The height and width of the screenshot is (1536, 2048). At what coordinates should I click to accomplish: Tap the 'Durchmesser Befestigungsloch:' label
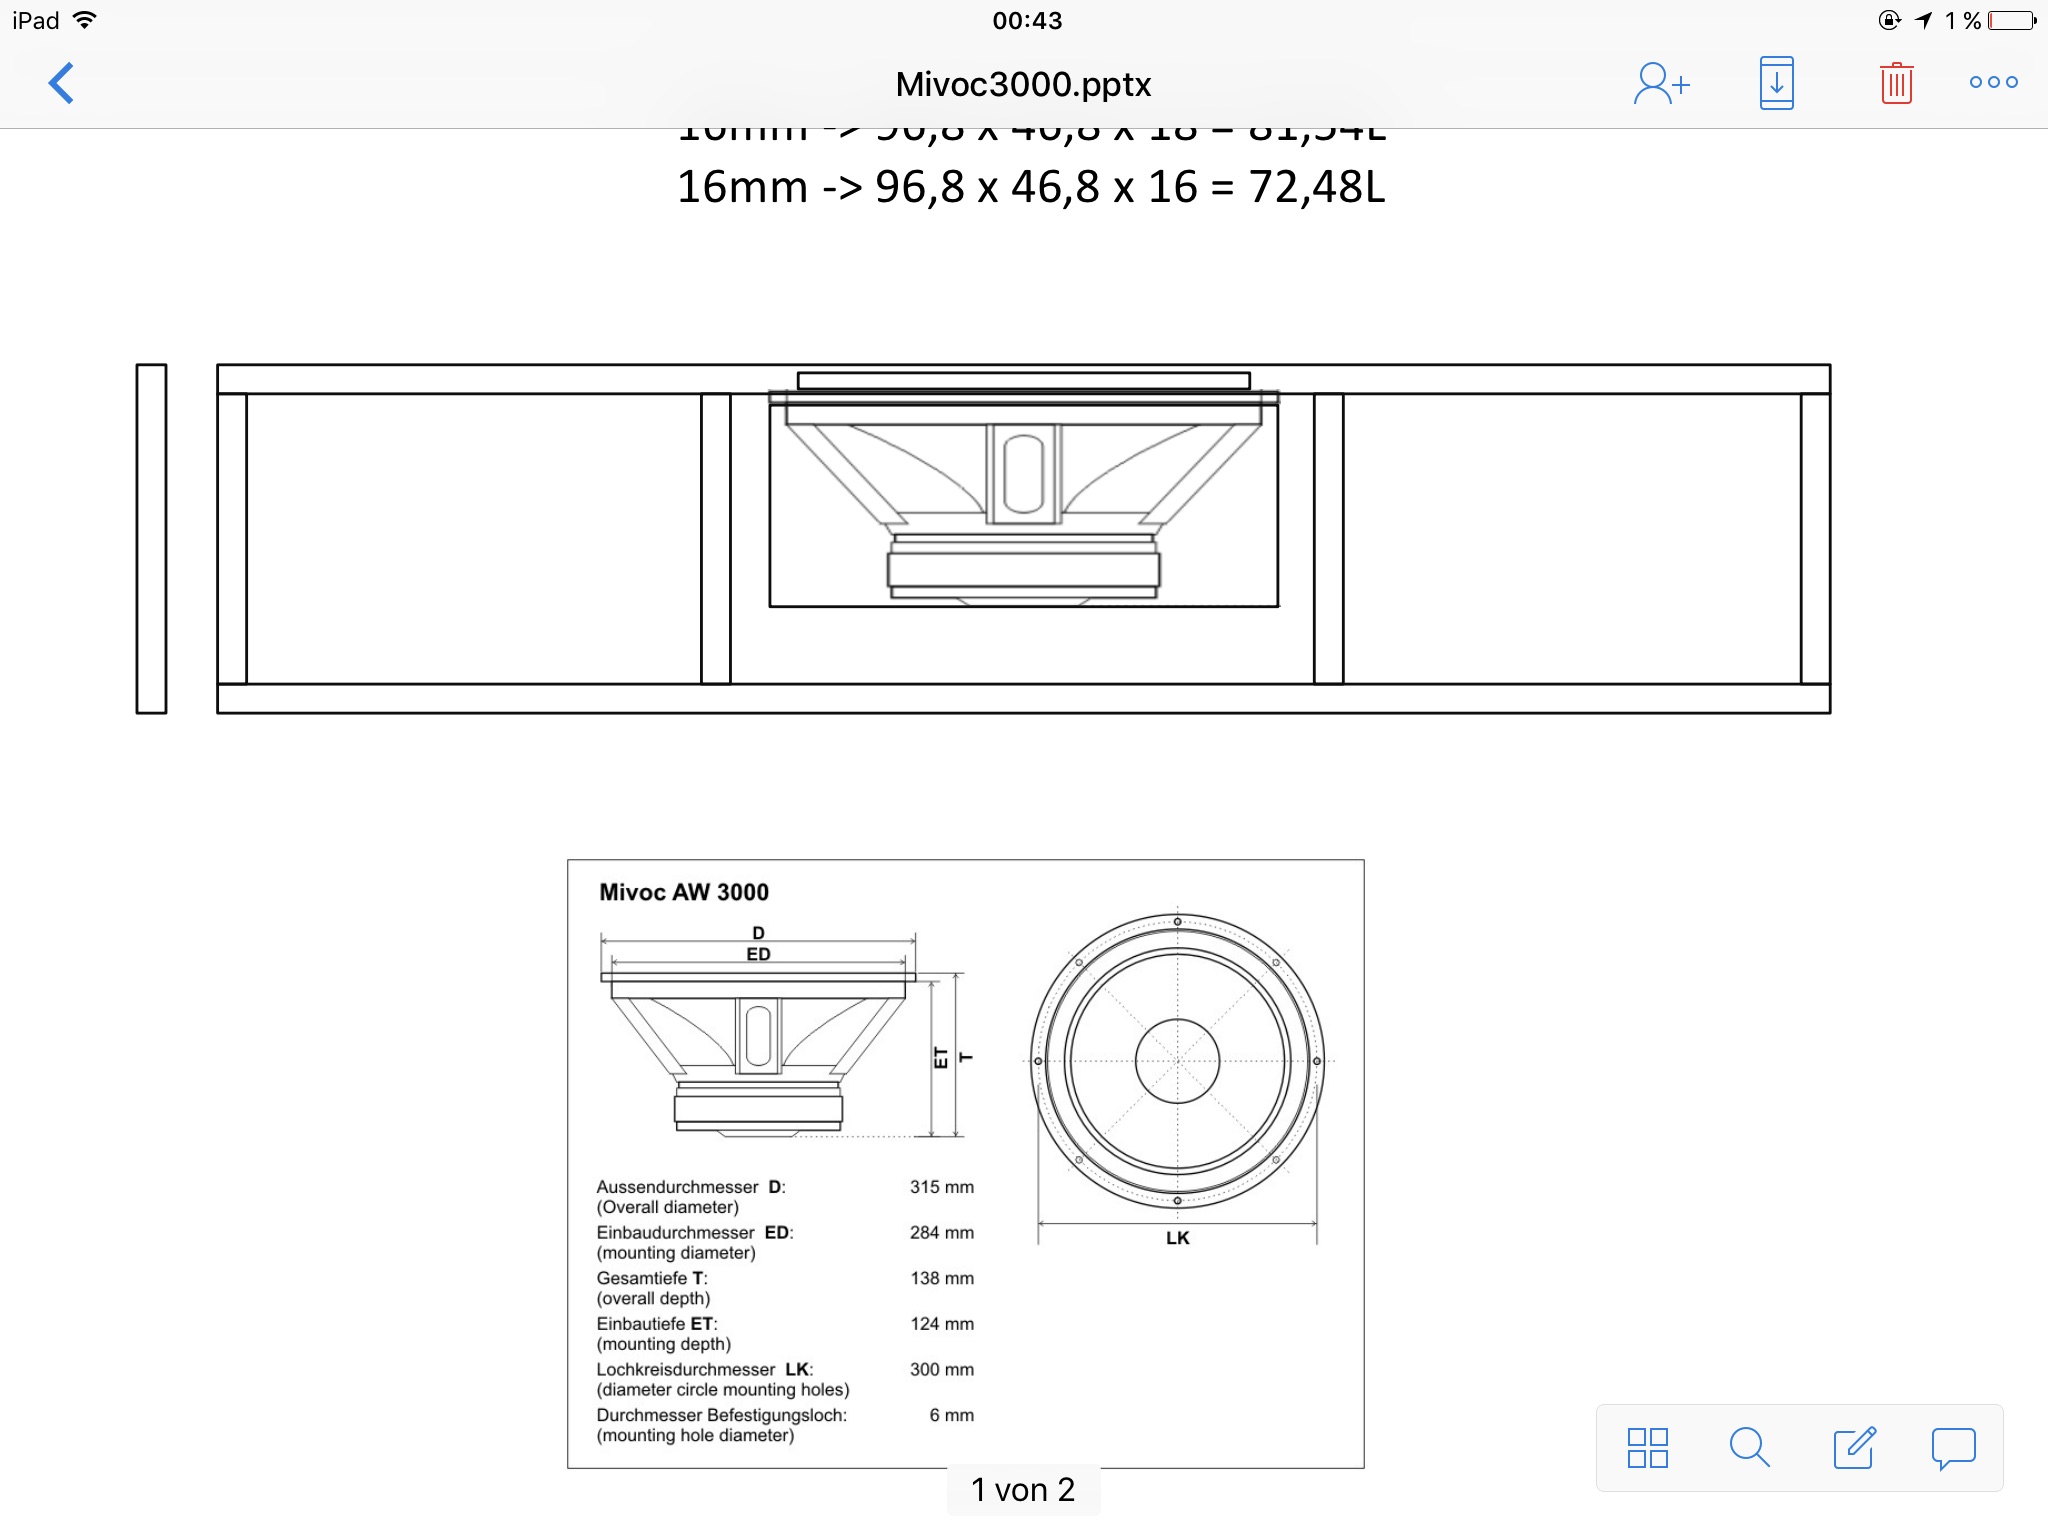(x=721, y=1415)
